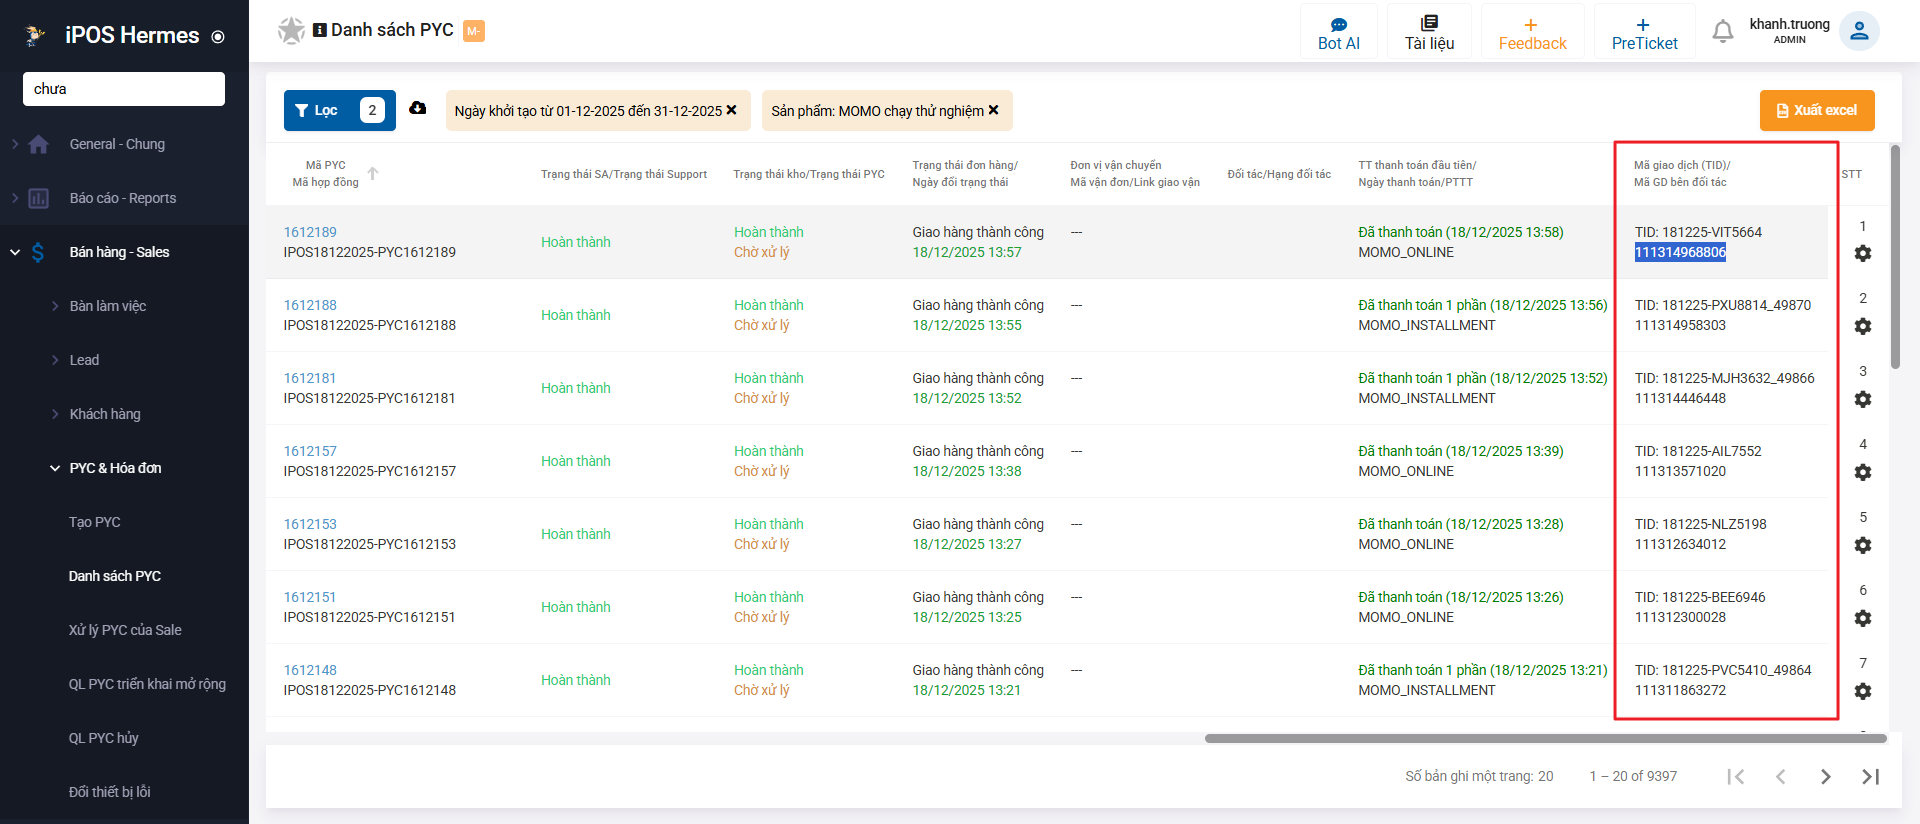Go to the previous page
The height and width of the screenshot is (824, 1920).
(1781, 777)
